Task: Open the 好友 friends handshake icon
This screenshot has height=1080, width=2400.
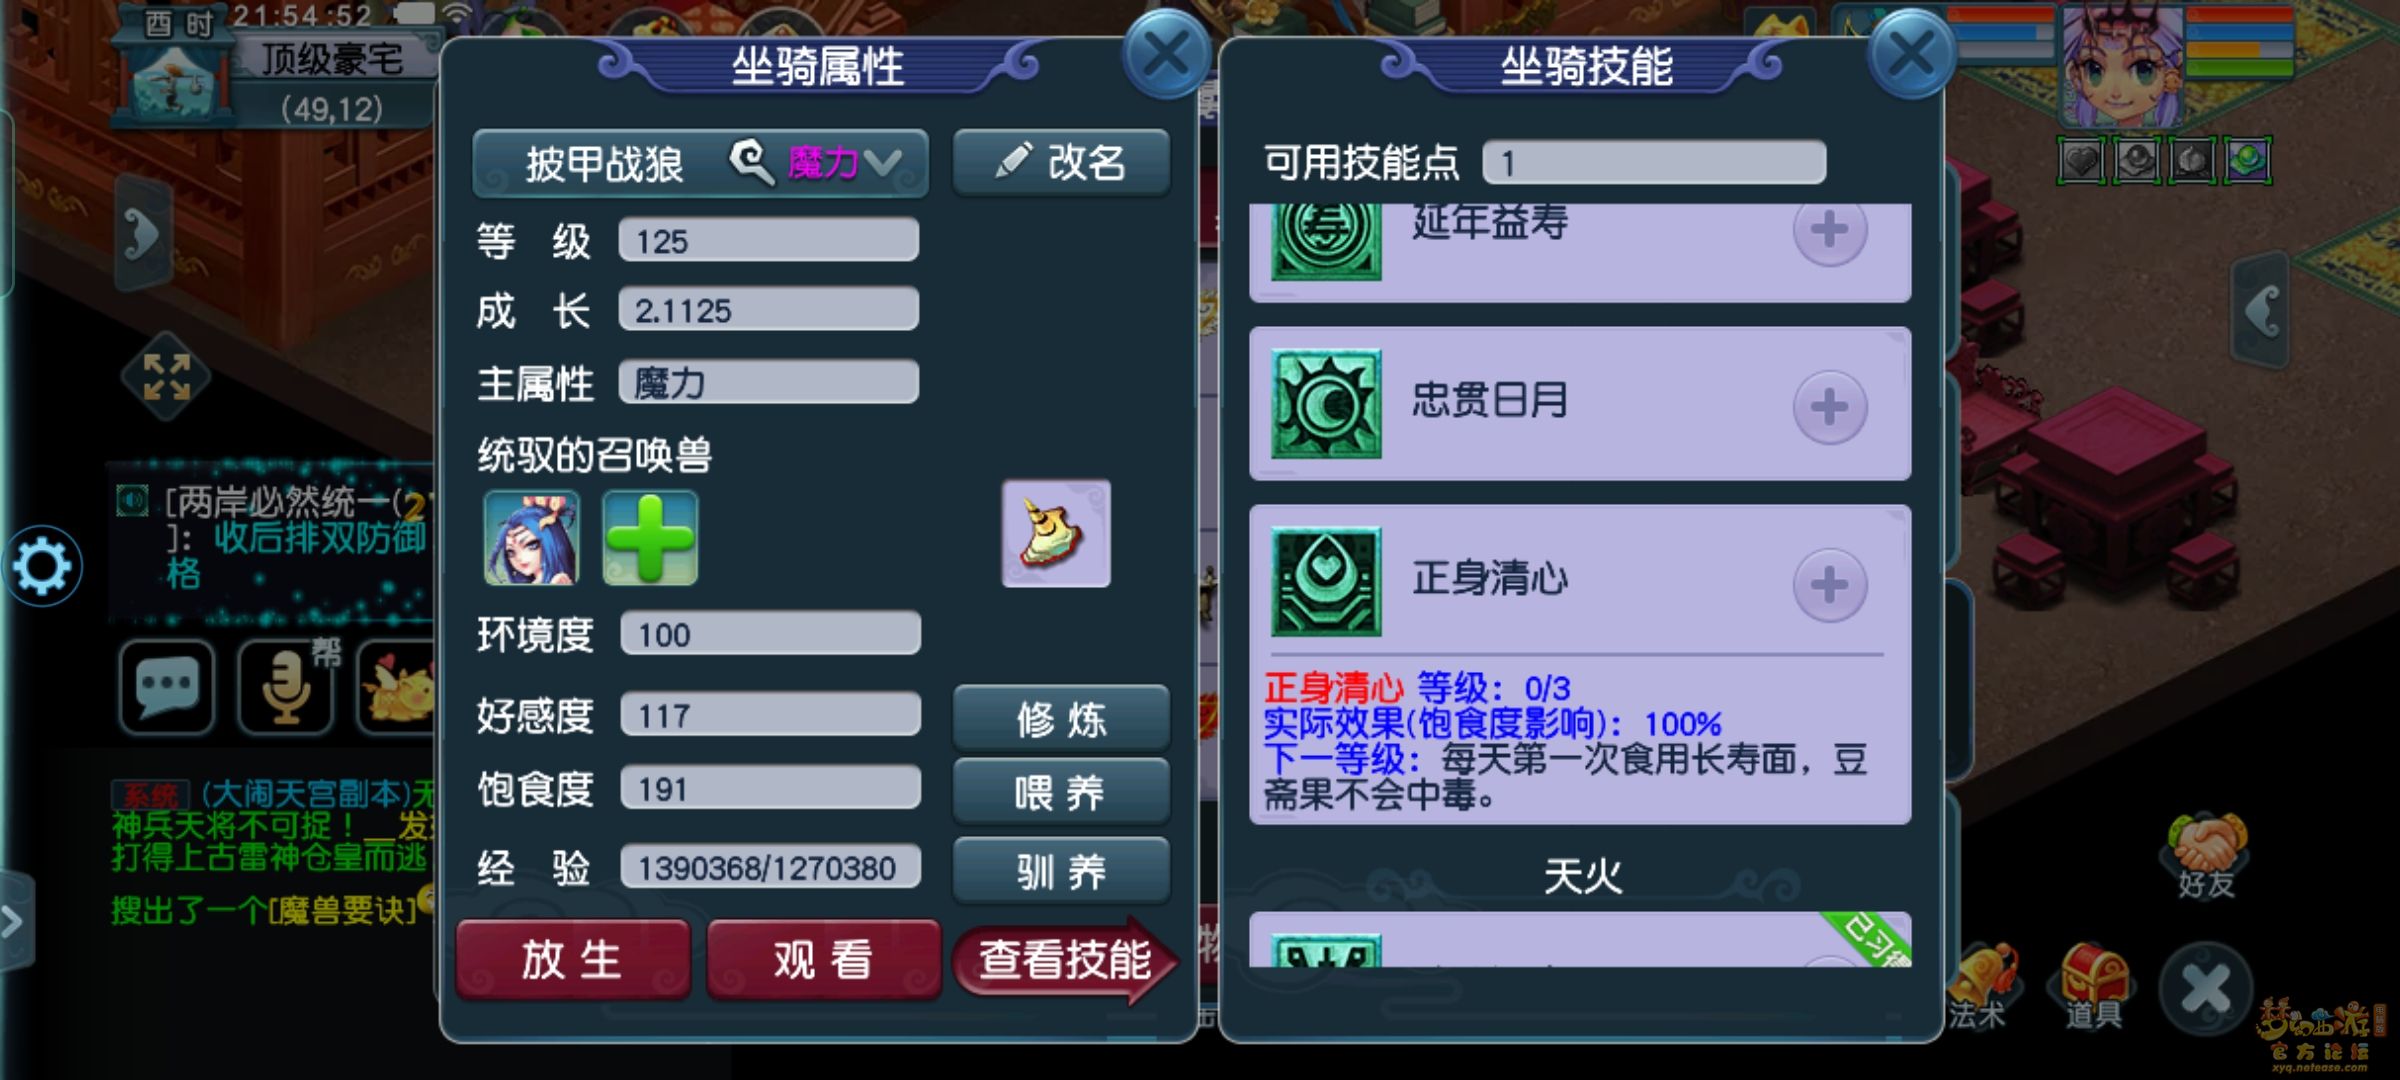Action: [x=2207, y=857]
